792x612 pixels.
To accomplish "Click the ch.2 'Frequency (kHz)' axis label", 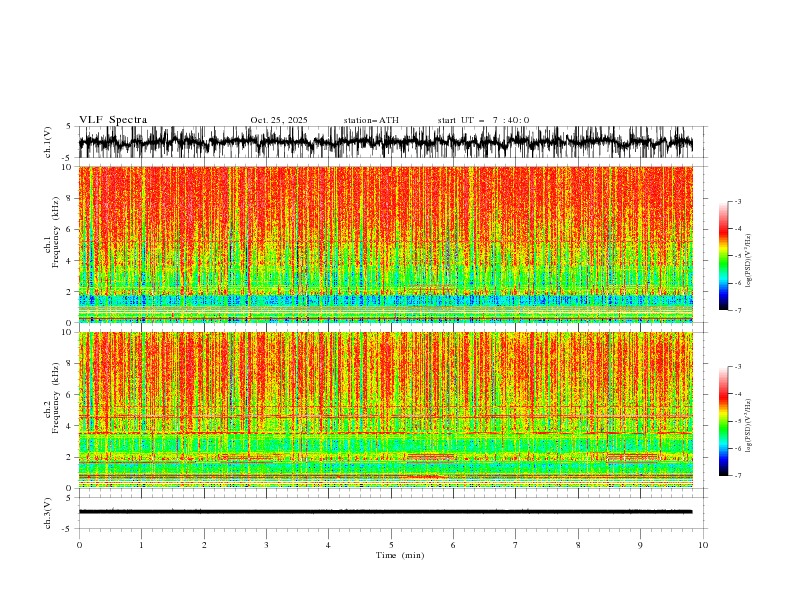I will click(56, 399).
